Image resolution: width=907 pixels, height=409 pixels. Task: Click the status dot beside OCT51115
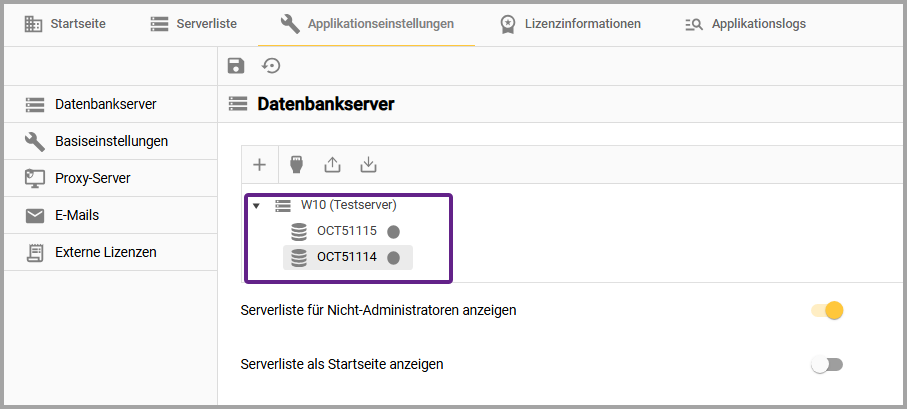click(394, 231)
